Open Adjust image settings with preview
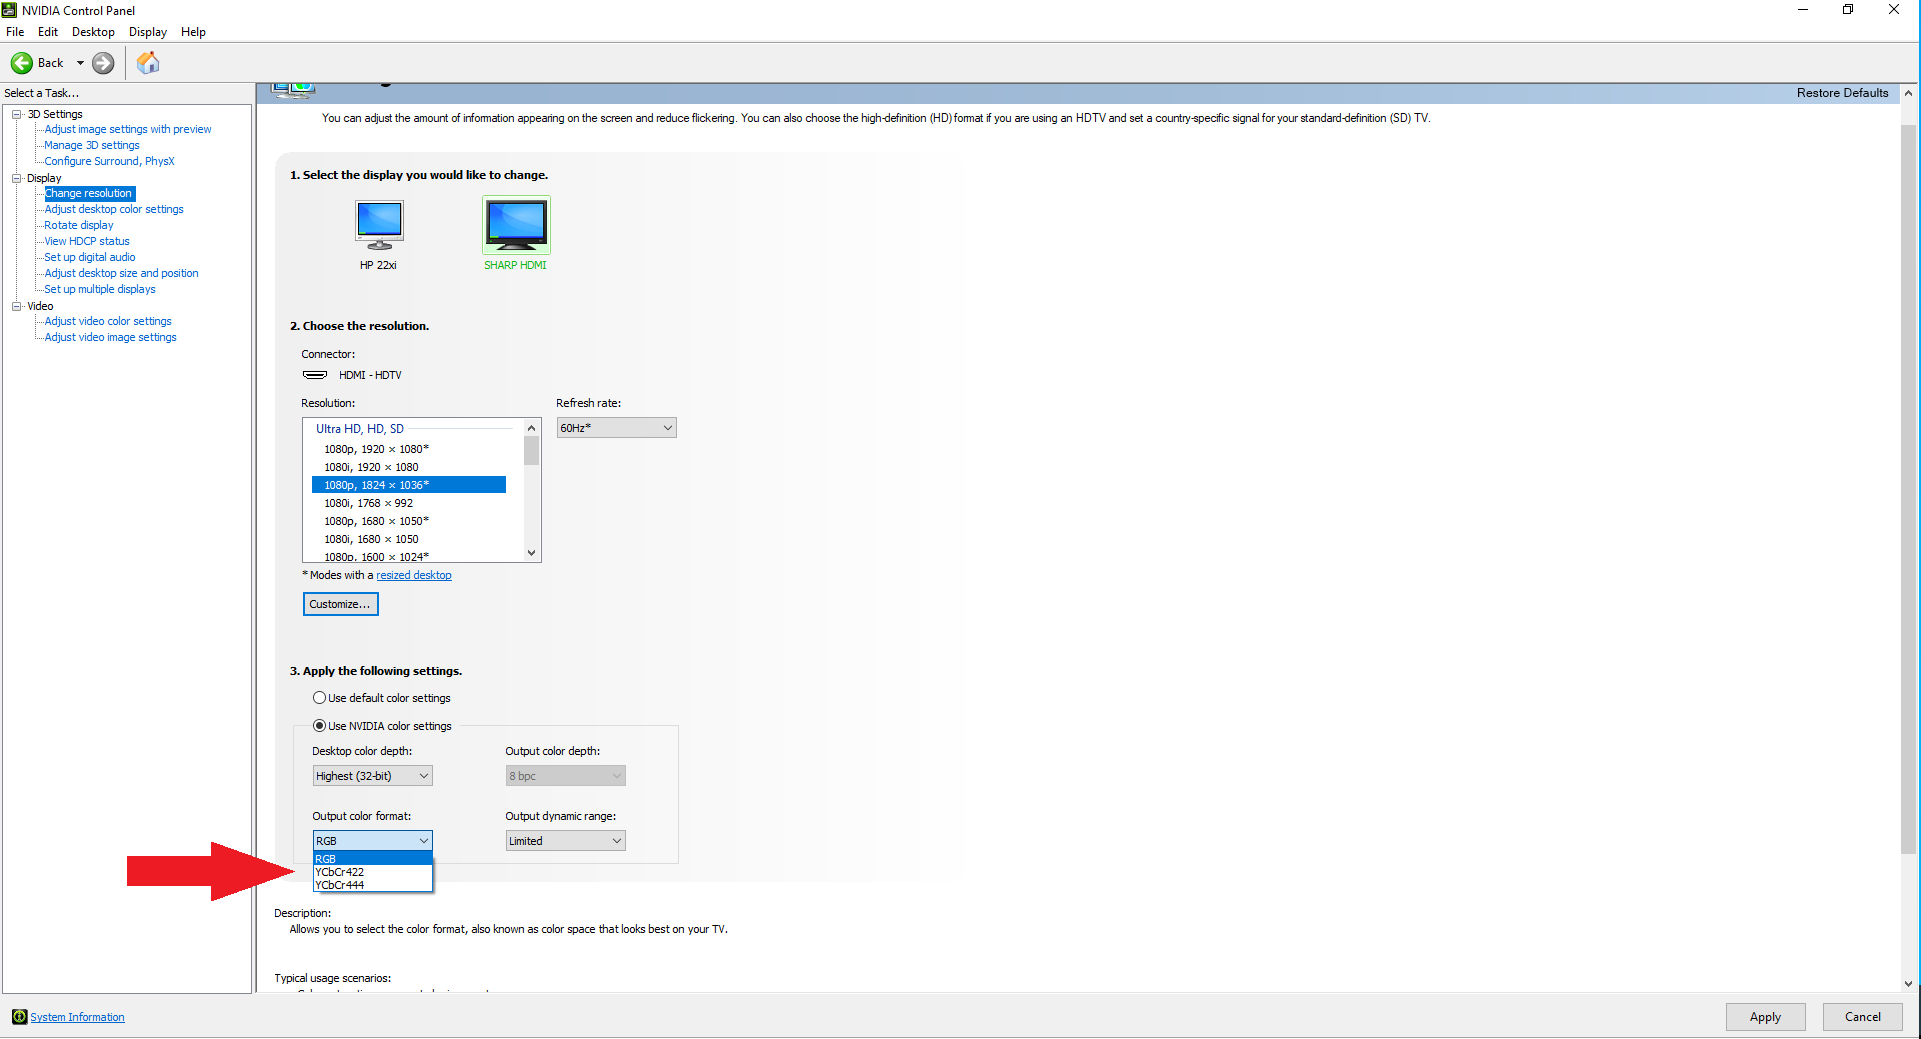 tap(128, 129)
